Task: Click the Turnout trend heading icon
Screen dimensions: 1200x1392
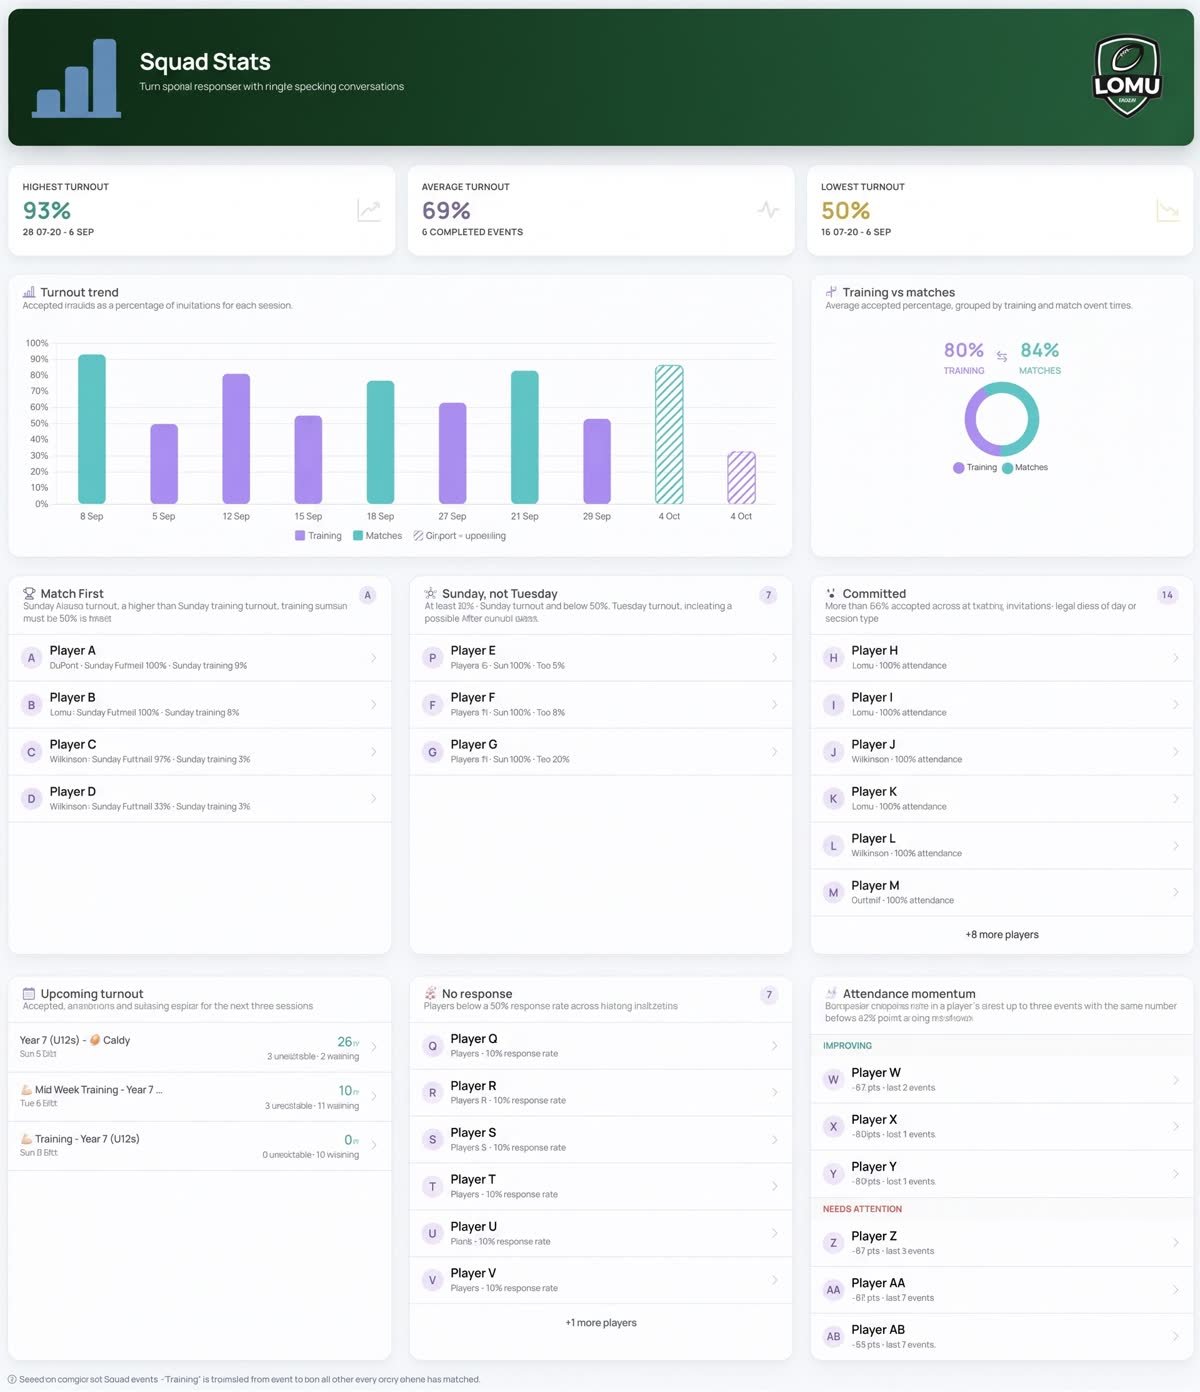Action: [x=29, y=292]
